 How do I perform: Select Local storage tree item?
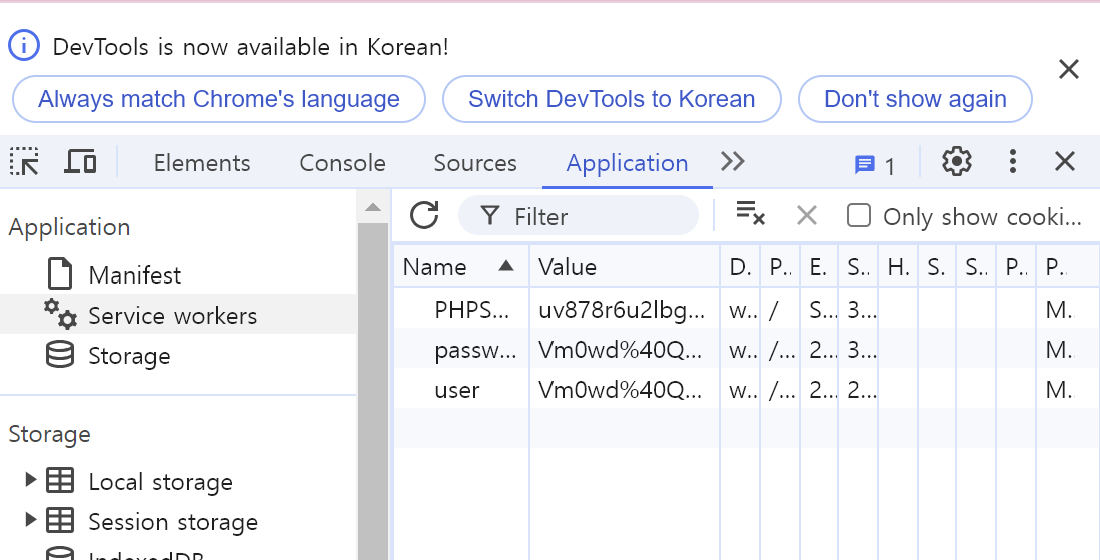[161, 482]
